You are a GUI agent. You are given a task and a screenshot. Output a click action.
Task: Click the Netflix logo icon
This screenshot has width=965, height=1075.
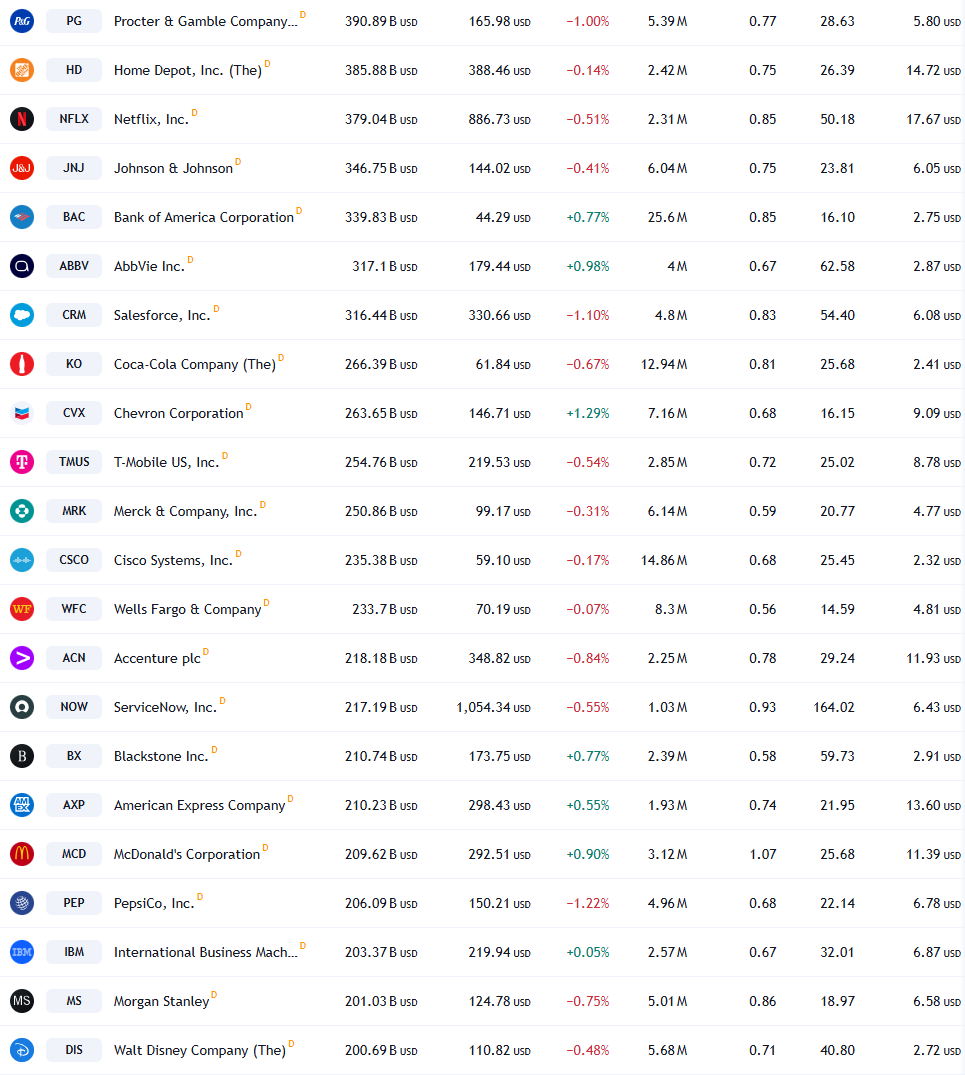pyautogui.click(x=22, y=119)
